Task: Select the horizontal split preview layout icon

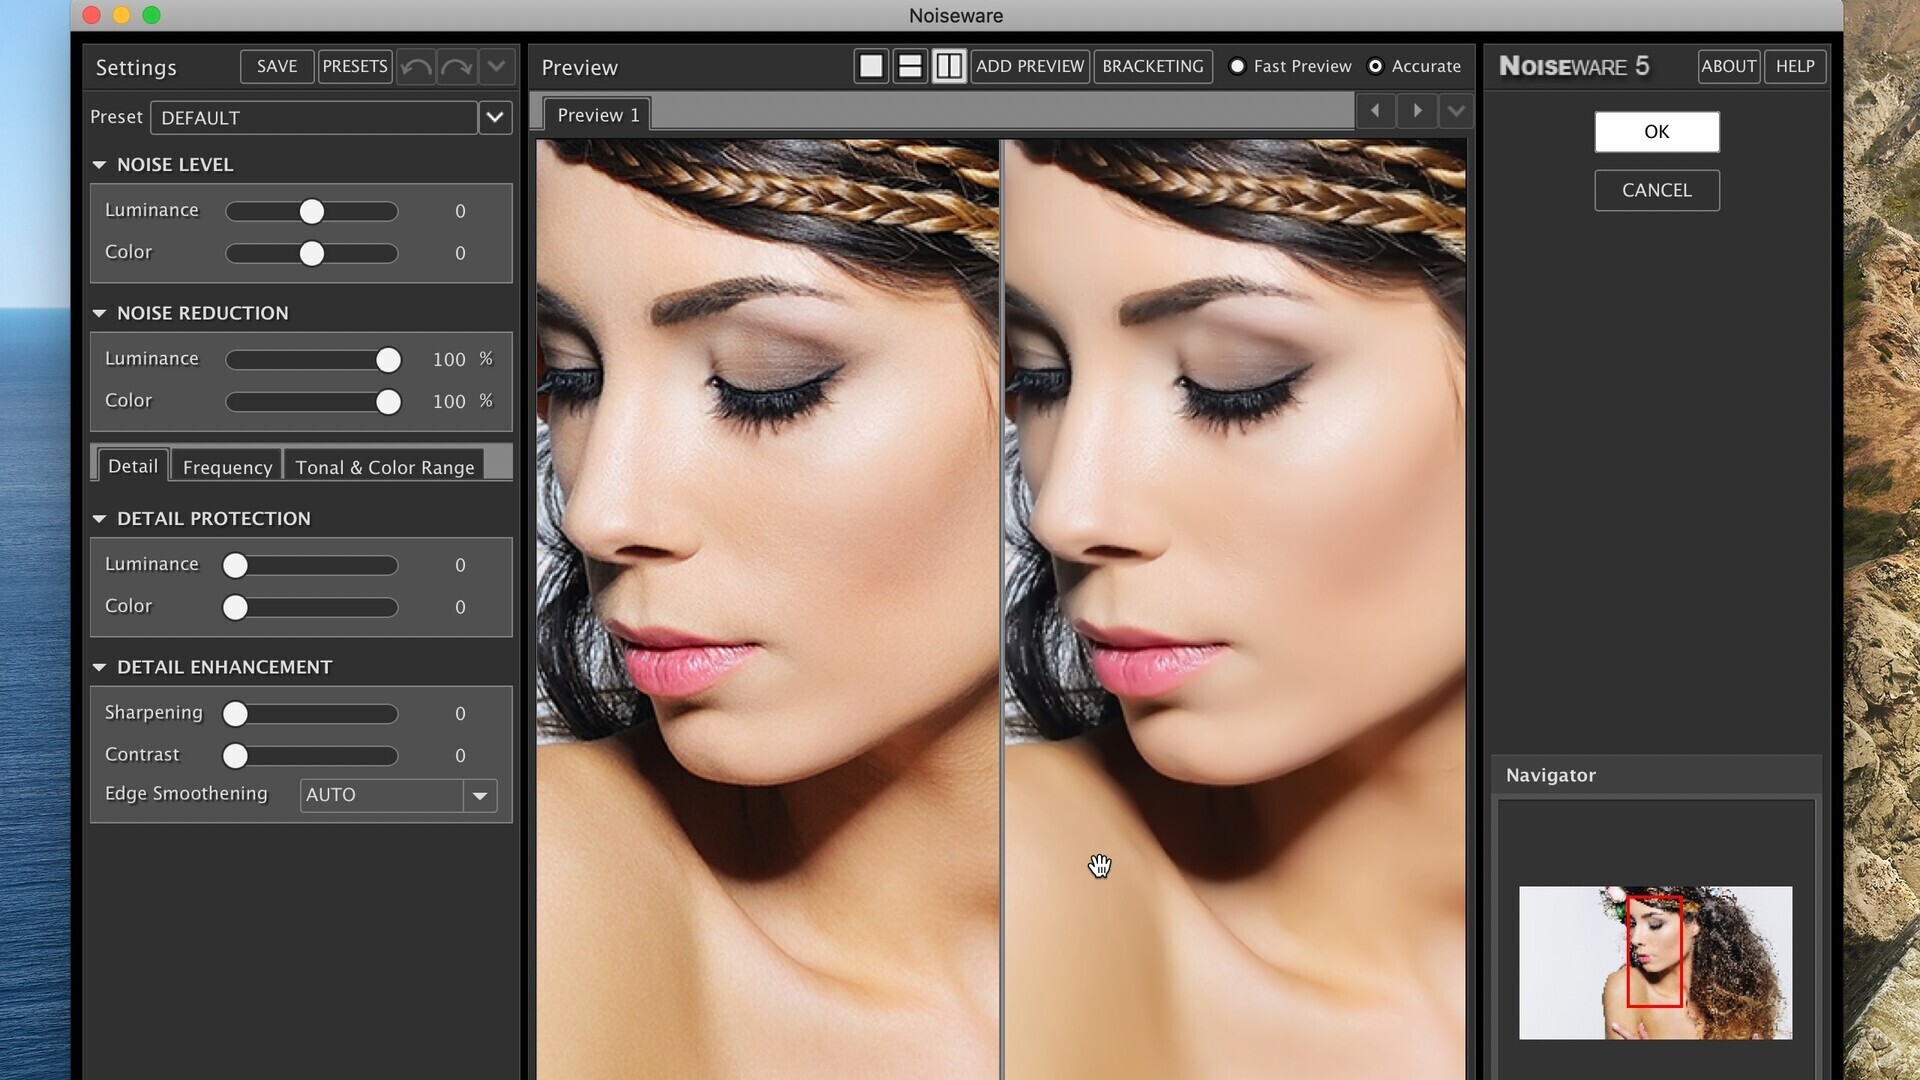Action: (910, 66)
